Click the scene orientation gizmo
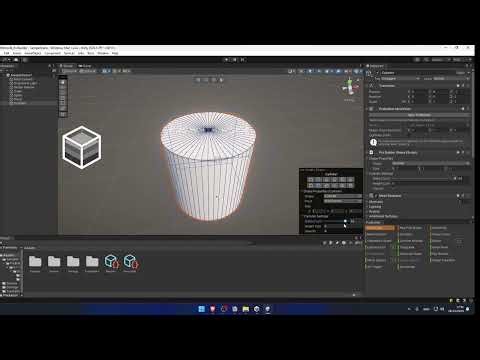The image size is (480, 360). 350,87
